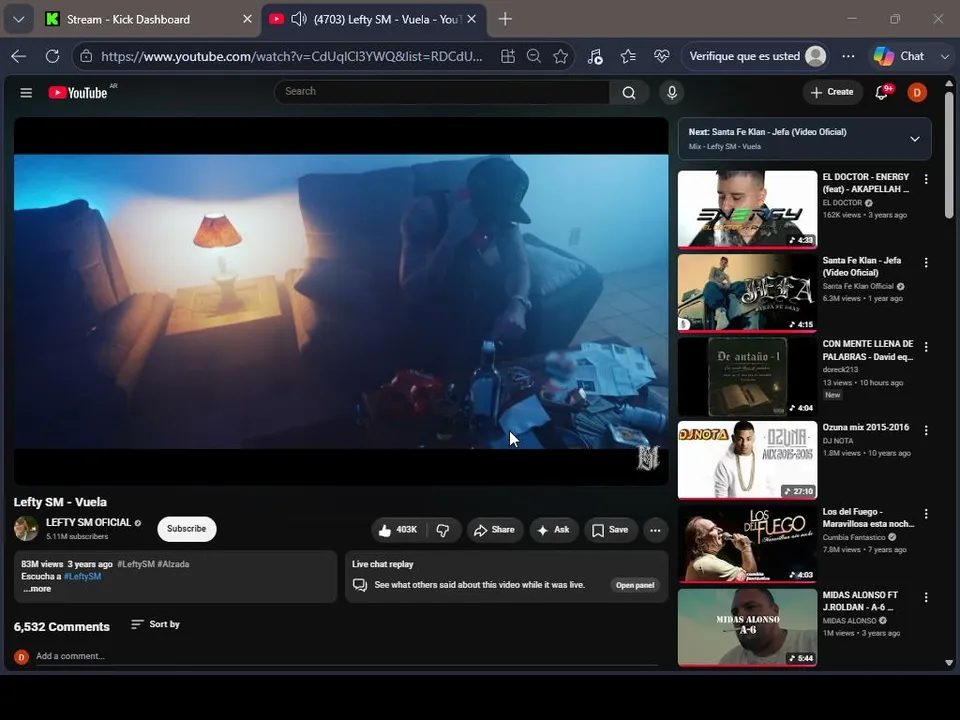Open options for Santa Fe Klan - Jefa video
960x720 pixels.
pos(926,263)
